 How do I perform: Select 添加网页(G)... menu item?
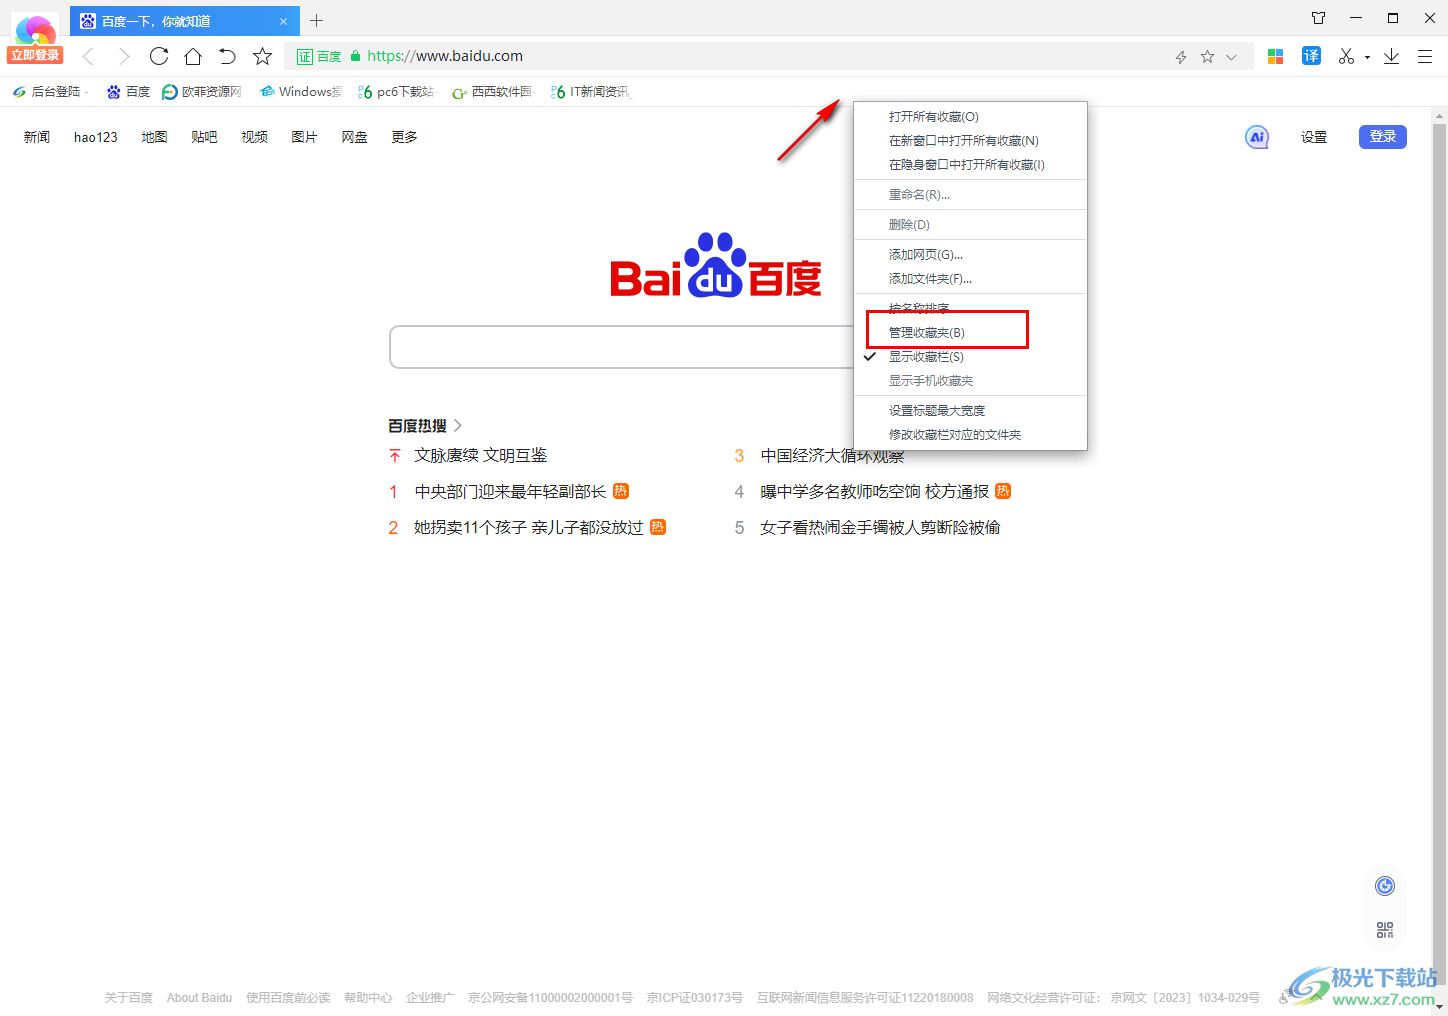[970, 255]
